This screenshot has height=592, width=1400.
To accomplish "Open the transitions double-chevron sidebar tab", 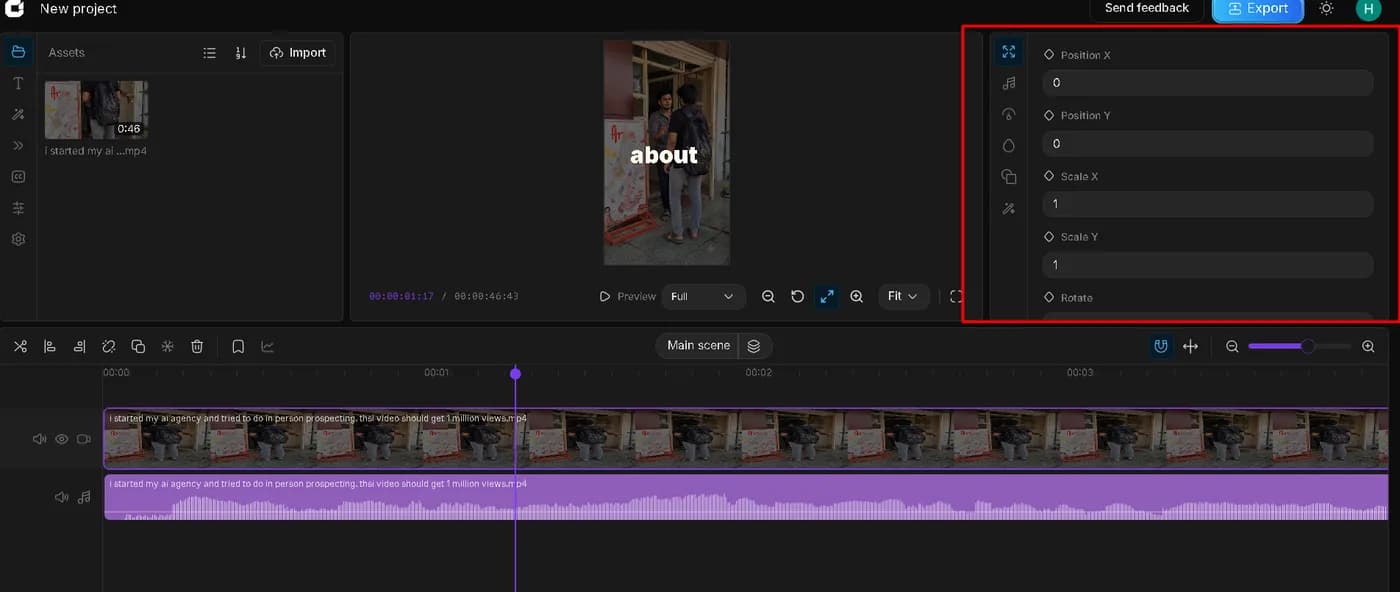I will pyautogui.click(x=18, y=146).
